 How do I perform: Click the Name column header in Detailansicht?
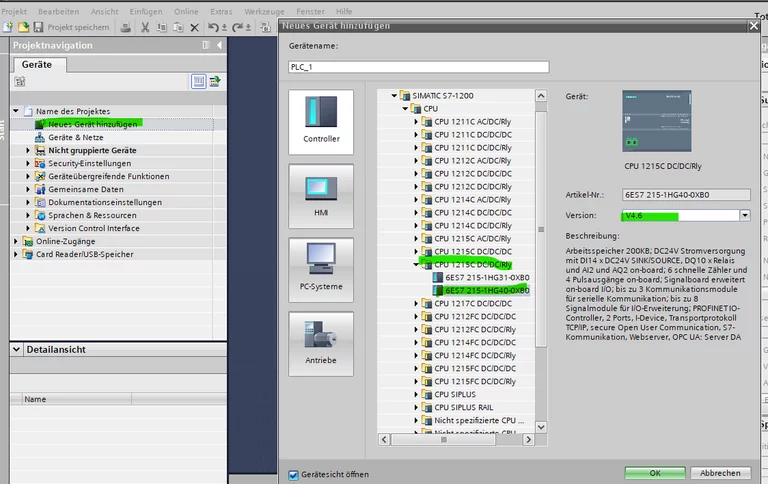click(76, 399)
